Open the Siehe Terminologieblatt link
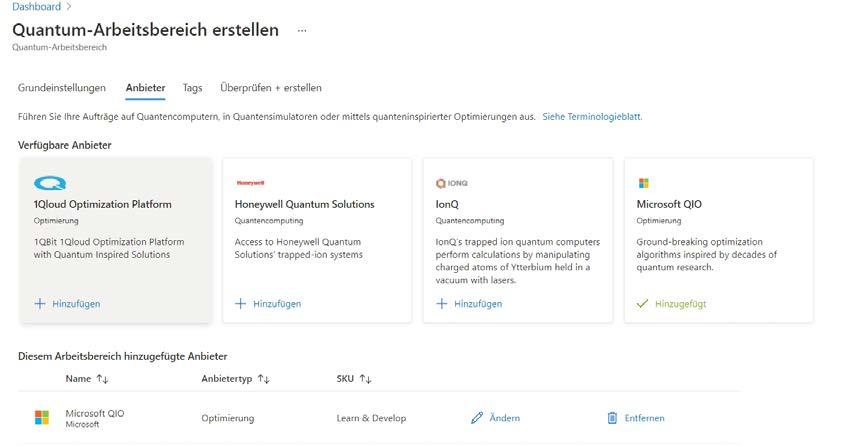 click(592, 117)
